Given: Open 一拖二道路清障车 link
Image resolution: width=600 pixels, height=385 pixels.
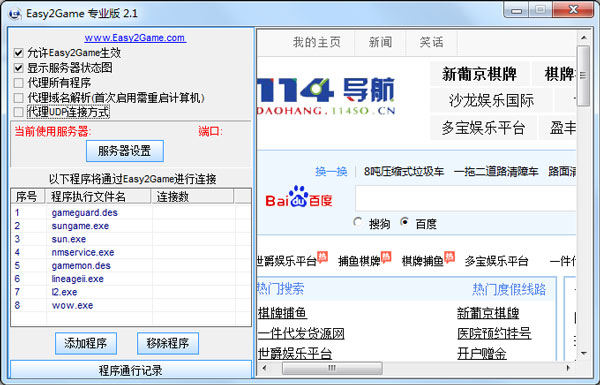Looking at the screenshot, I should point(496,171).
